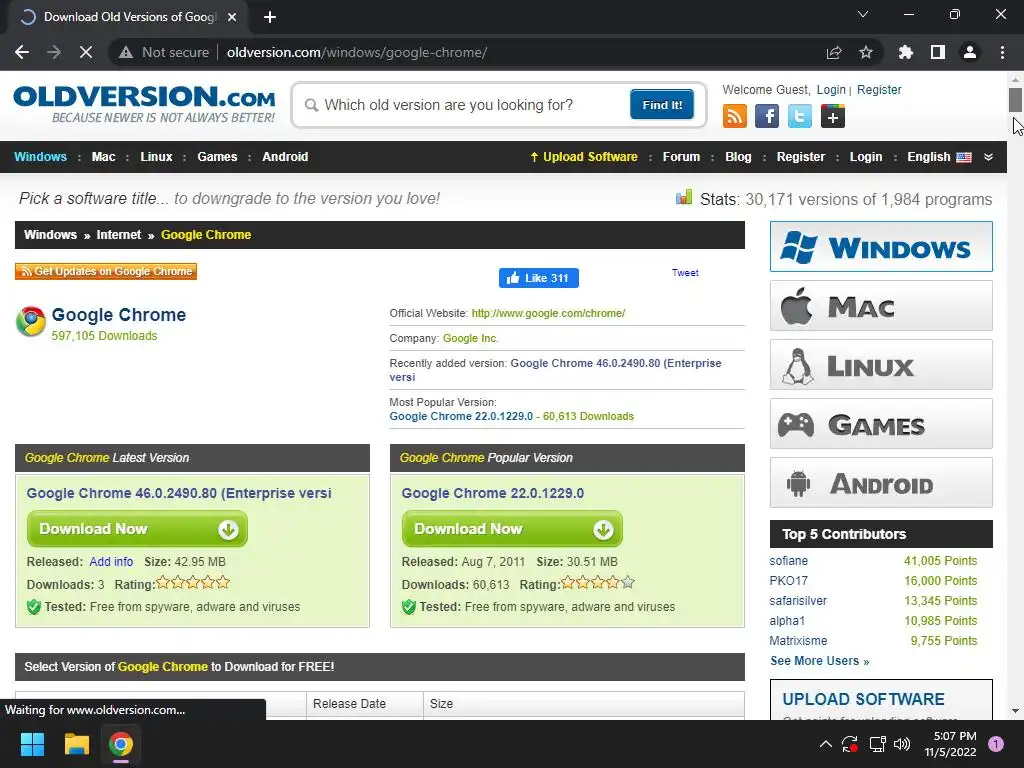Image resolution: width=1024 pixels, height=768 pixels.
Task: Click the Facebook Like 311 button
Action: coord(539,278)
